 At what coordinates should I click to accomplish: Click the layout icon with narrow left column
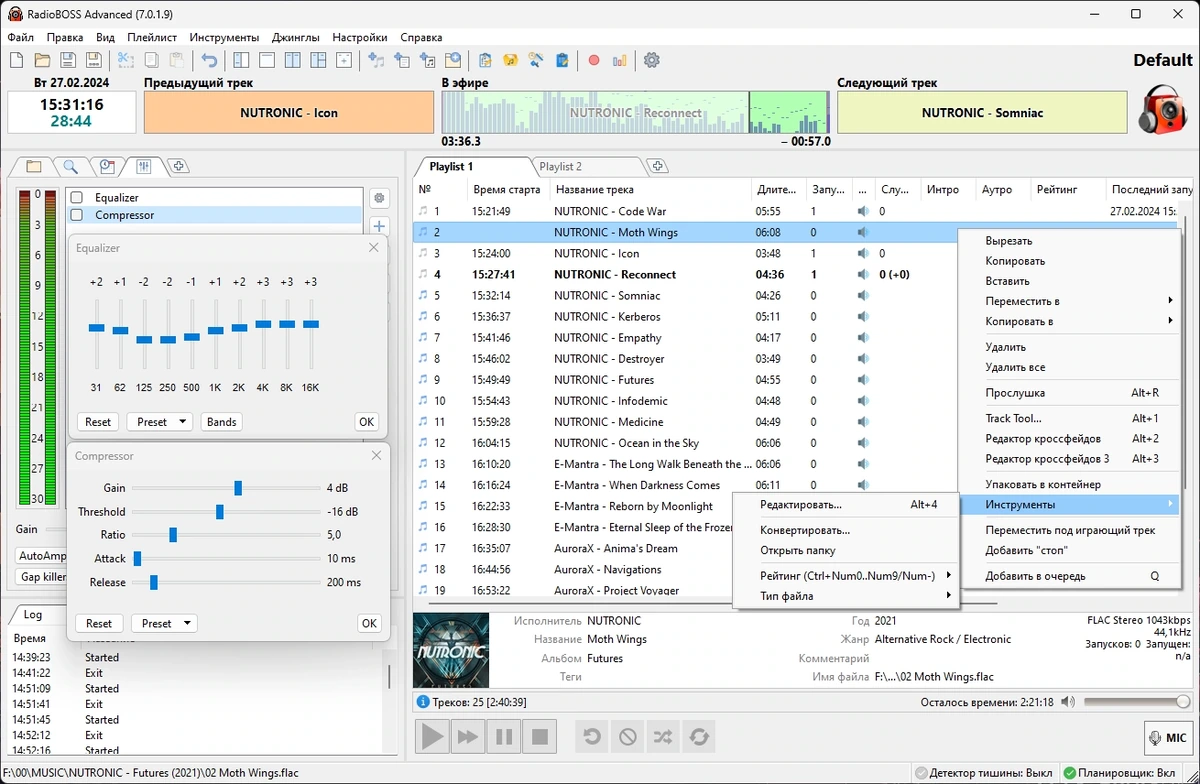[x=241, y=60]
